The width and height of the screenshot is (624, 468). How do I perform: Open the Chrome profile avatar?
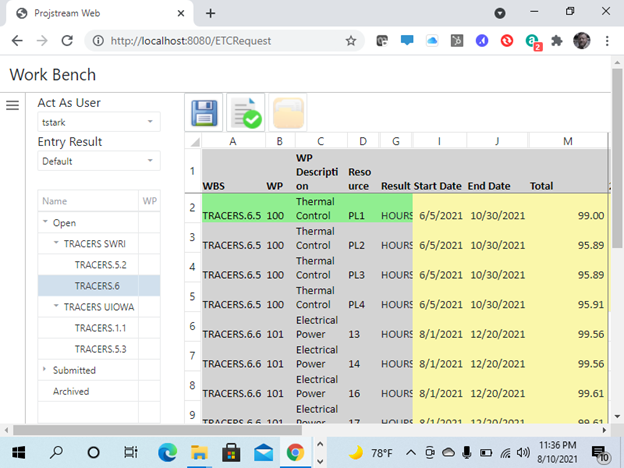pos(581,41)
